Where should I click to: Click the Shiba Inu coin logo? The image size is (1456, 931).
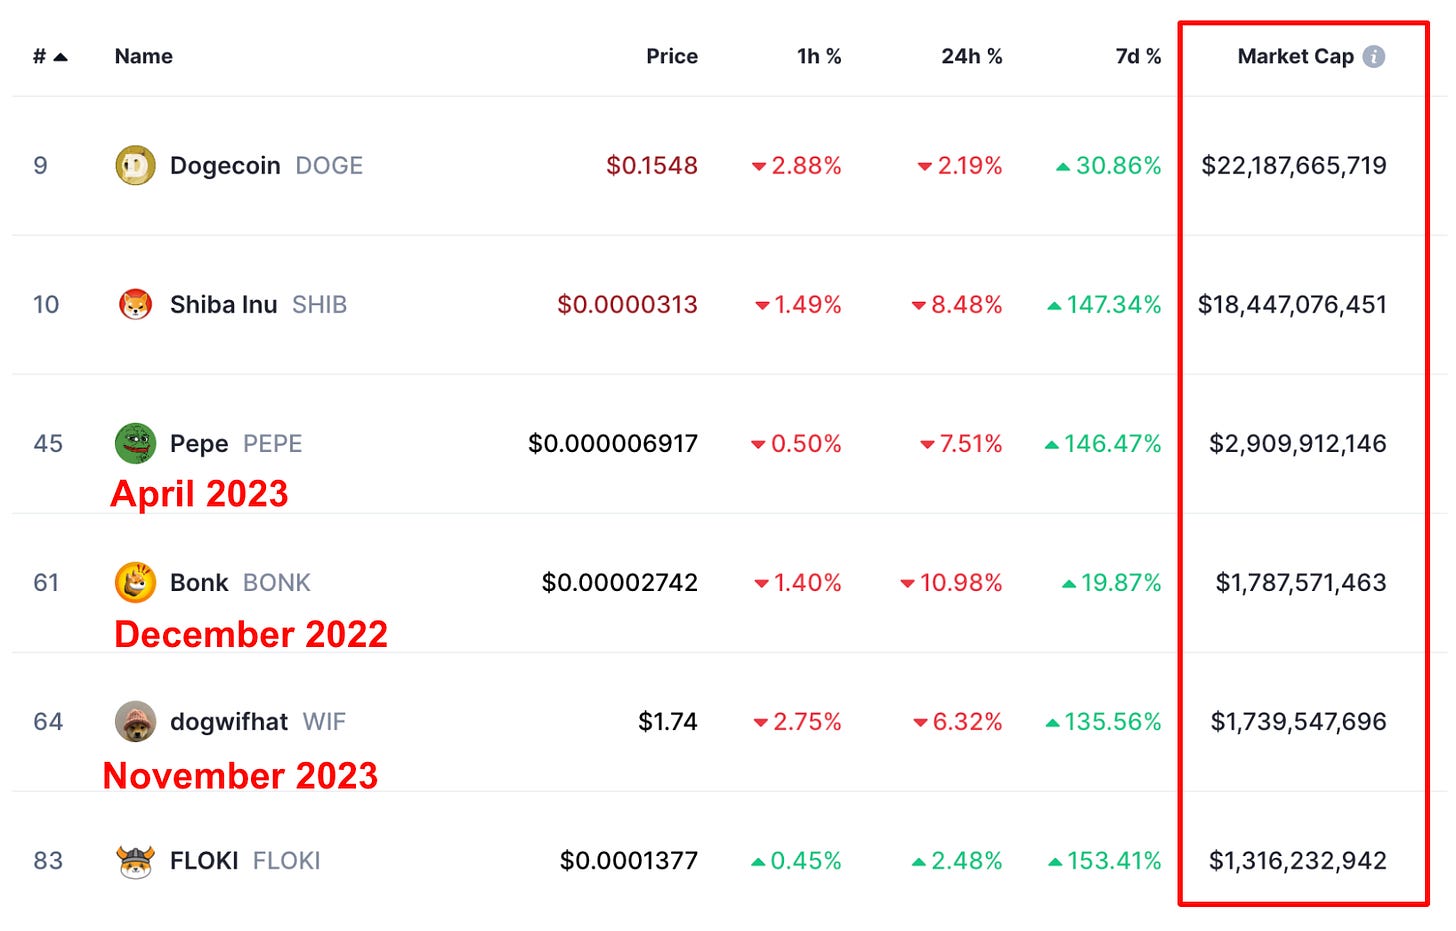(x=135, y=304)
